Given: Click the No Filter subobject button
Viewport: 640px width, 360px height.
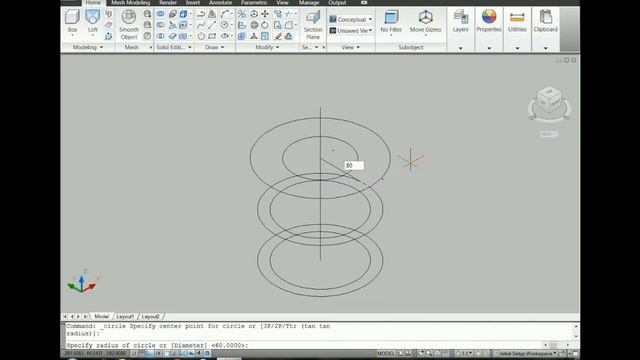Looking at the screenshot, I should point(391,22).
